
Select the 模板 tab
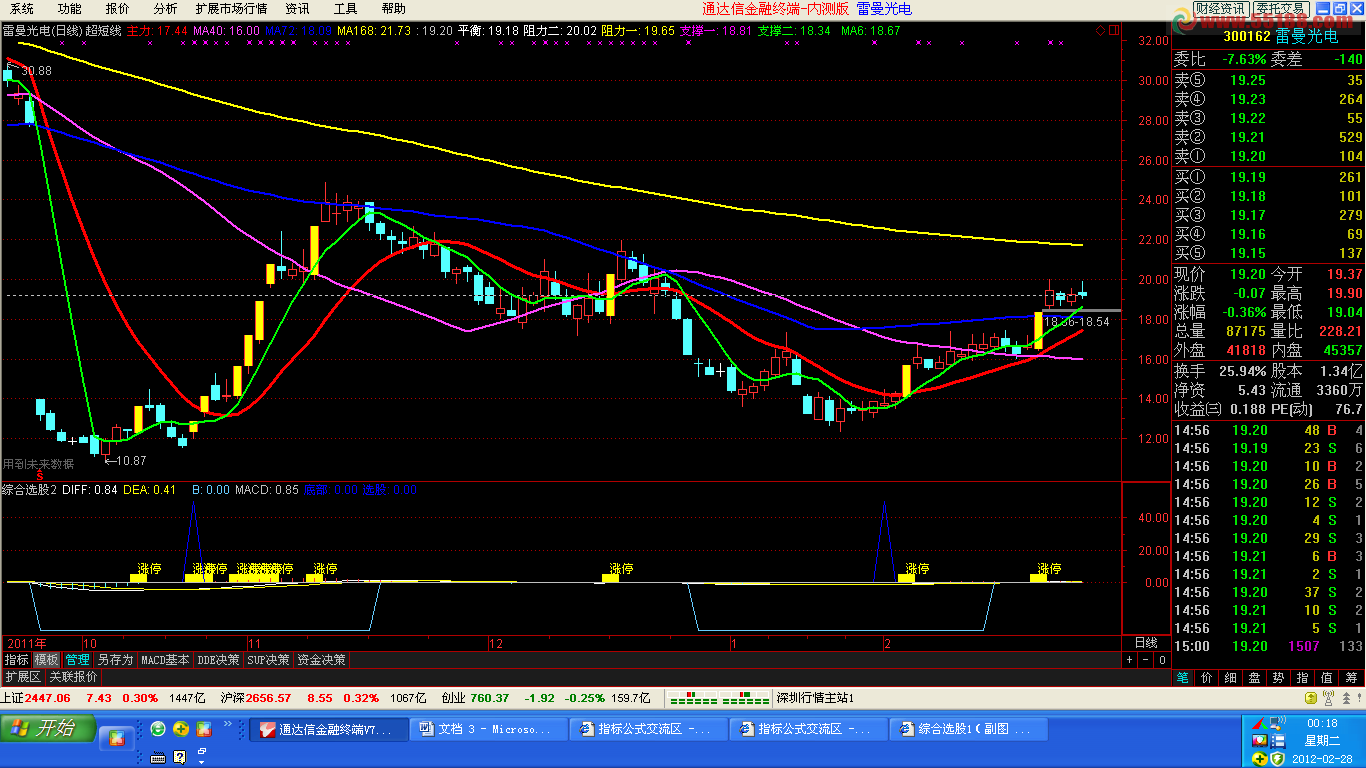click(x=46, y=660)
